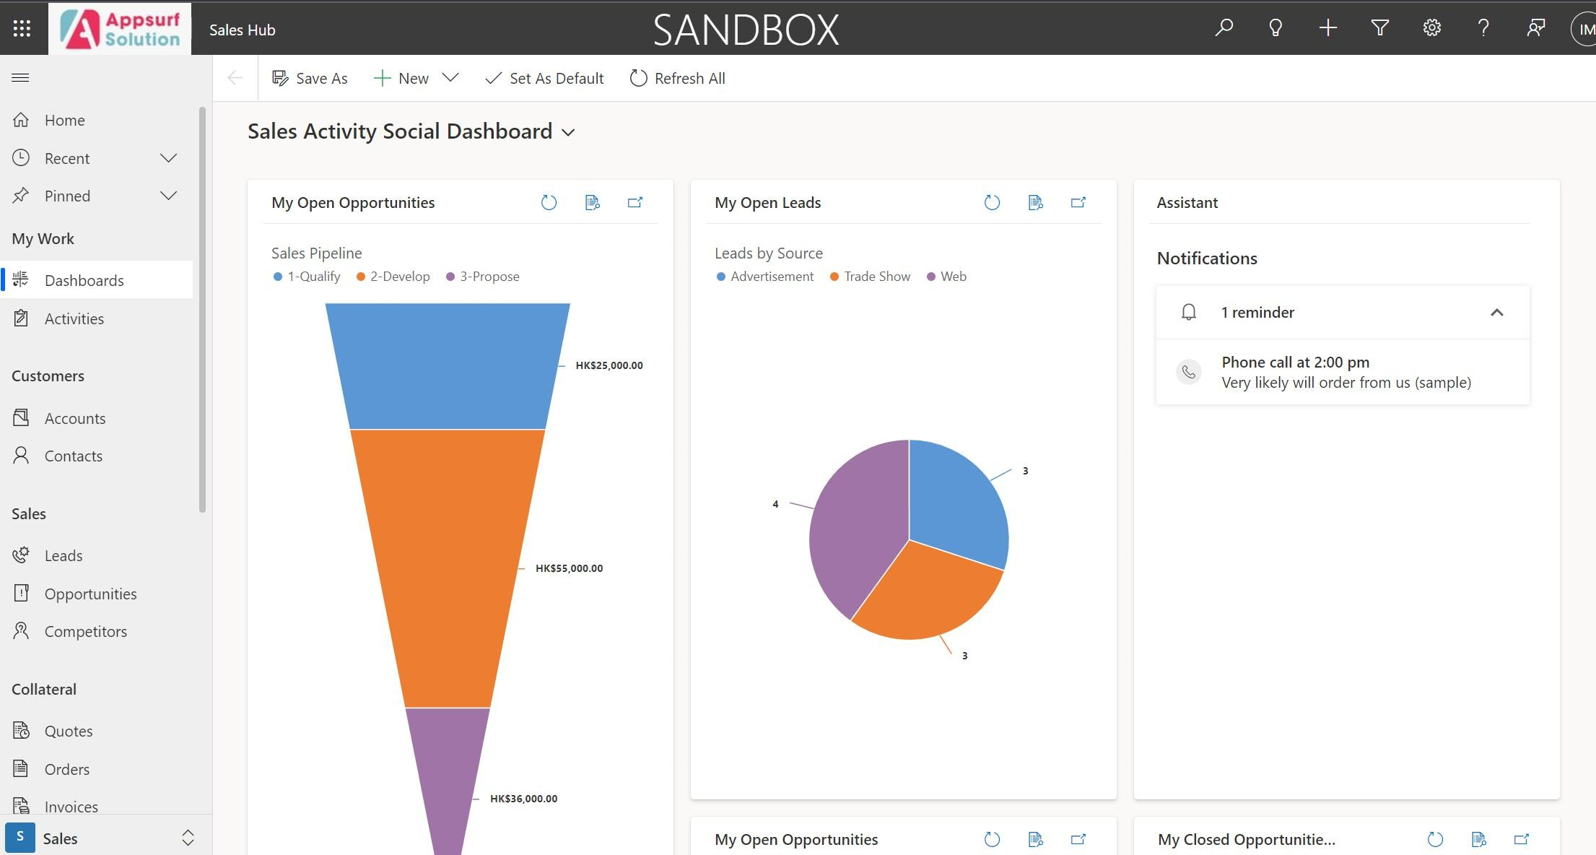The width and height of the screenshot is (1596, 855).
Task: Click the sidebar vertical scrollbar
Action: [x=203, y=310]
